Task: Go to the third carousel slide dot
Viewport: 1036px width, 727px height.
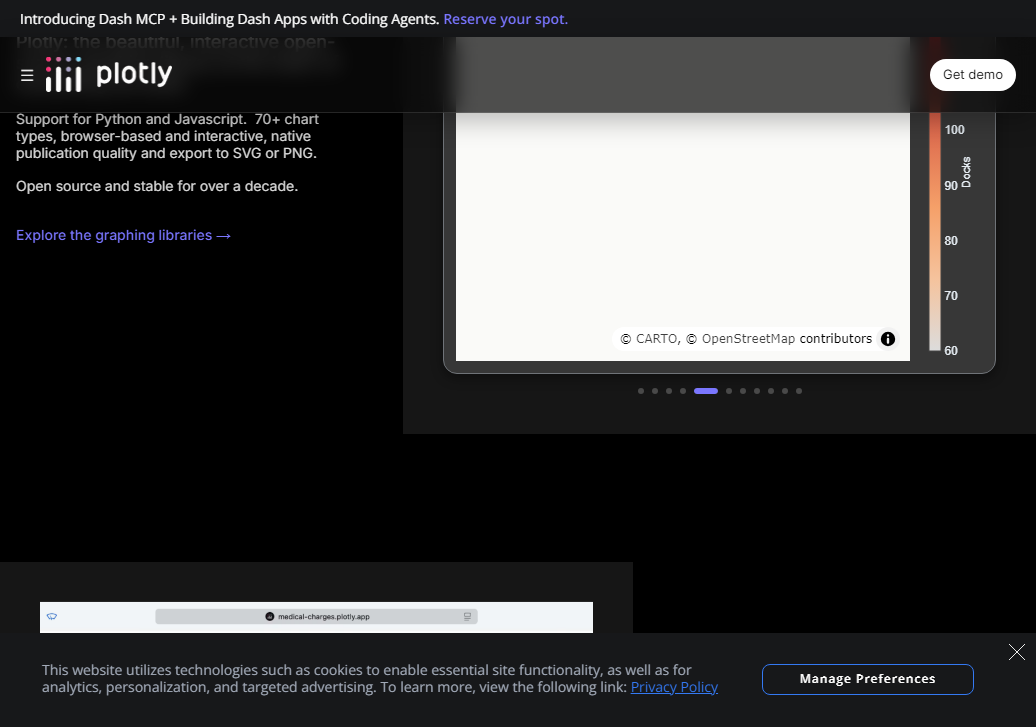Action: pyautogui.click(x=669, y=391)
